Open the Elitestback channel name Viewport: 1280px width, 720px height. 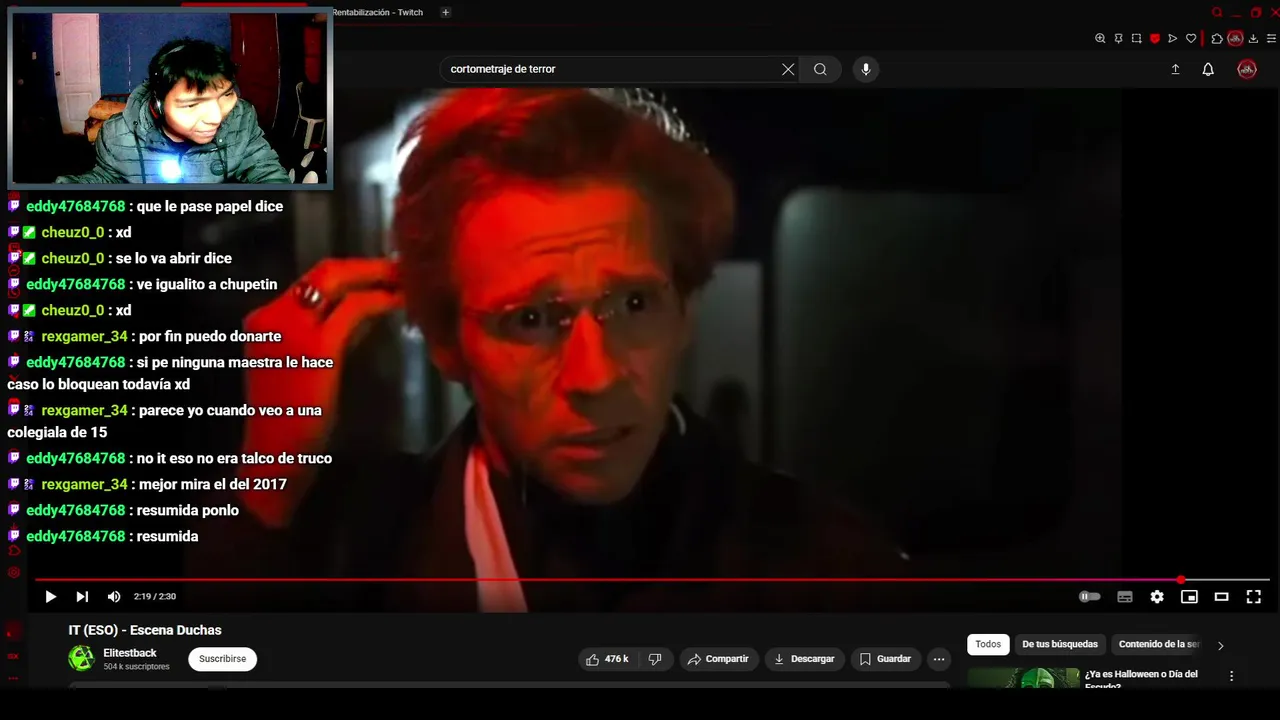coord(130,653)
